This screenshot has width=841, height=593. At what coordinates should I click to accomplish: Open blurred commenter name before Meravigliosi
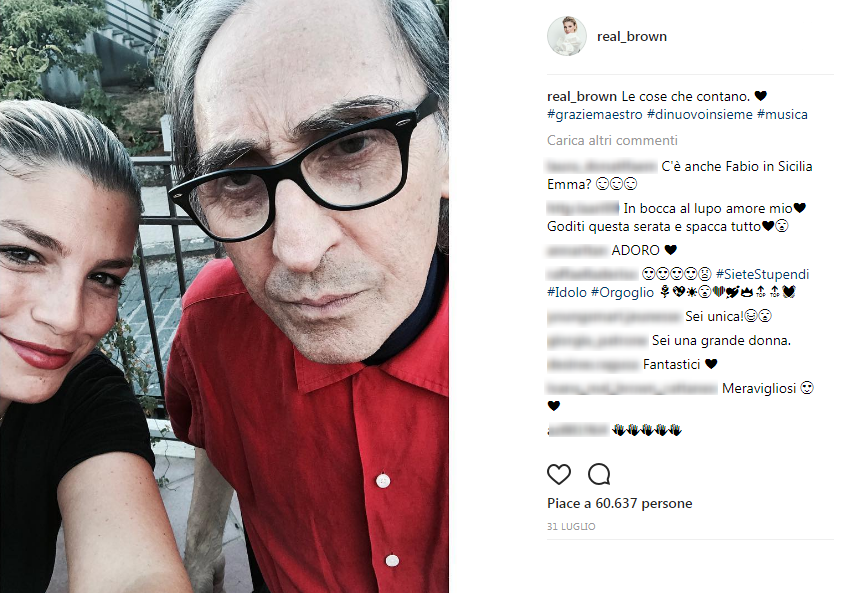point(632,388)
